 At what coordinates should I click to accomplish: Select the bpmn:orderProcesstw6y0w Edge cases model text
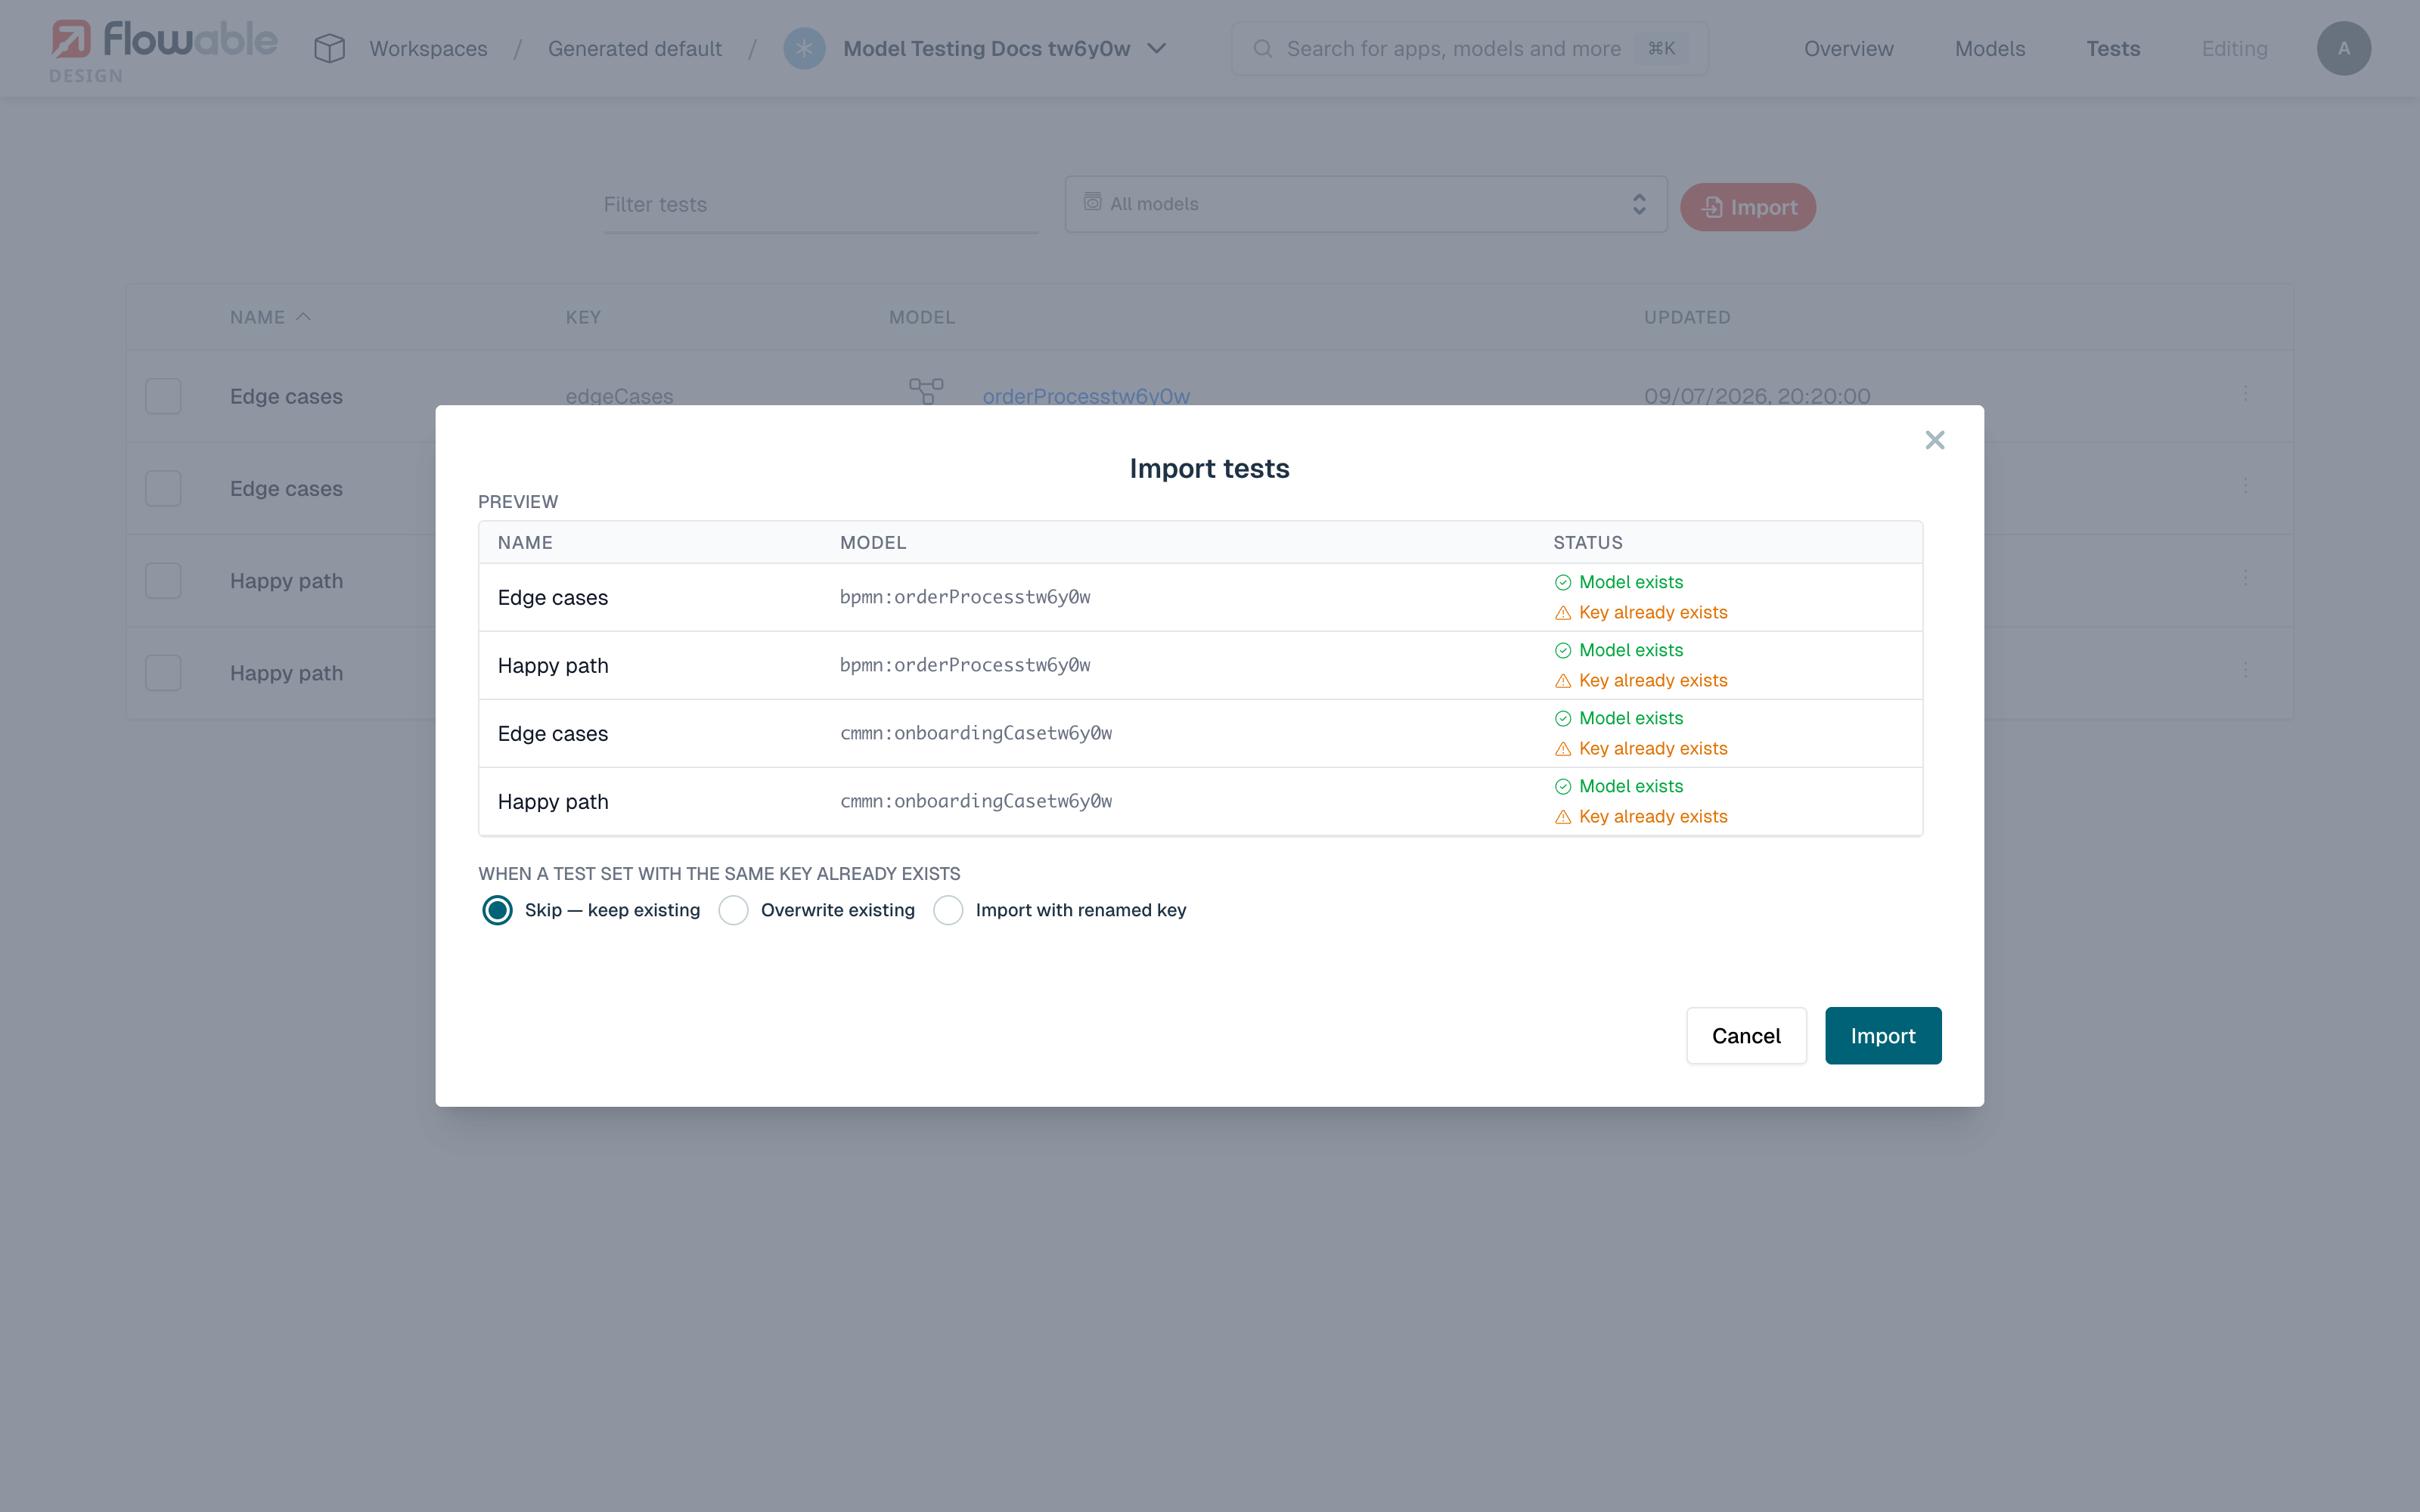pos(964,597)
